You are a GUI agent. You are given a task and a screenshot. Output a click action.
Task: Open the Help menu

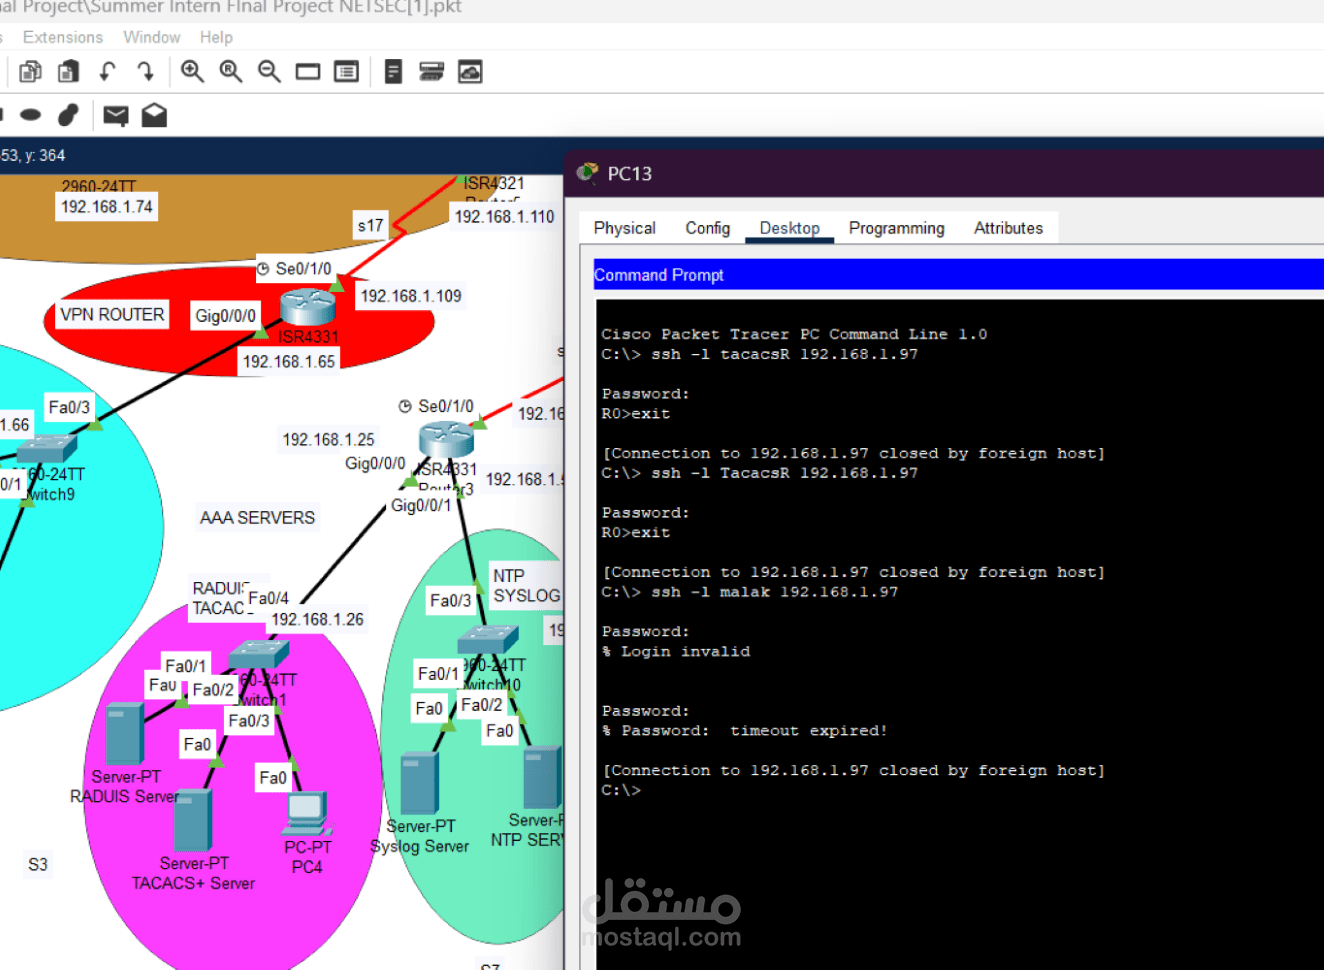216,37
